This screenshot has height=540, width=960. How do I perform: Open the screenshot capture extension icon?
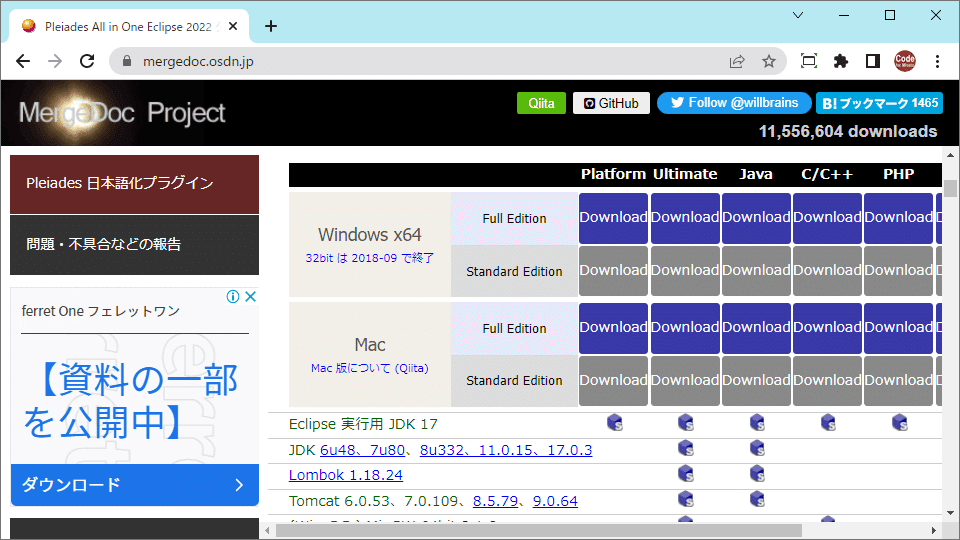click(809, 61)
